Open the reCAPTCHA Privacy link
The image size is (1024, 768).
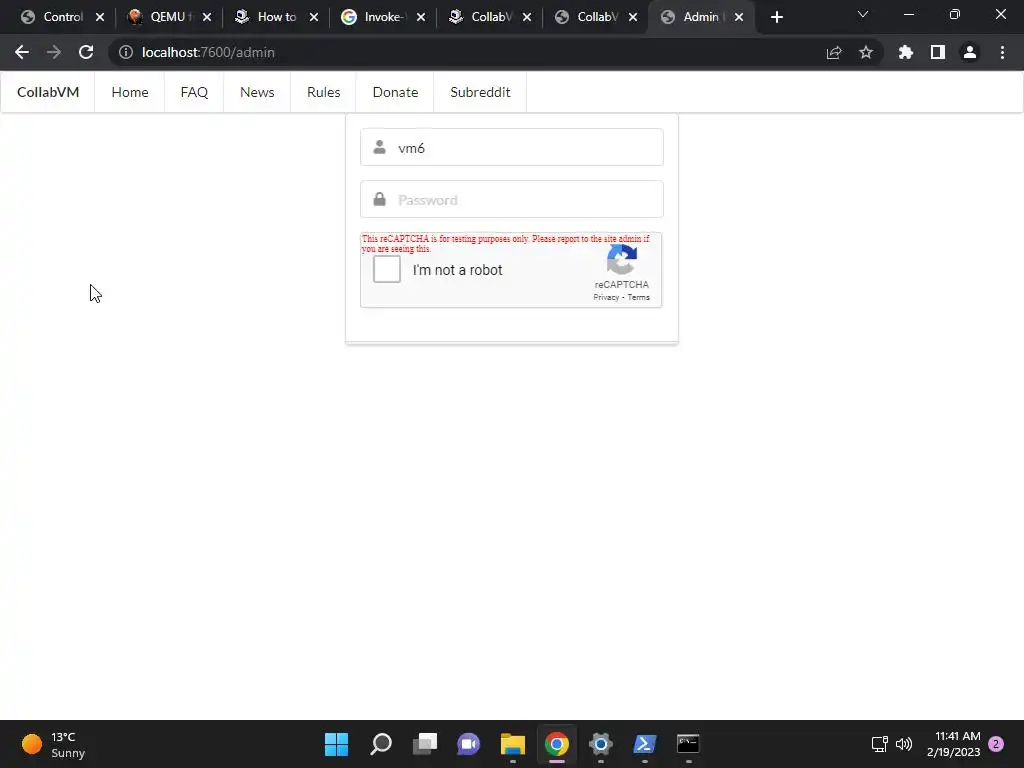pyautogui.click(x=606, y=297)
